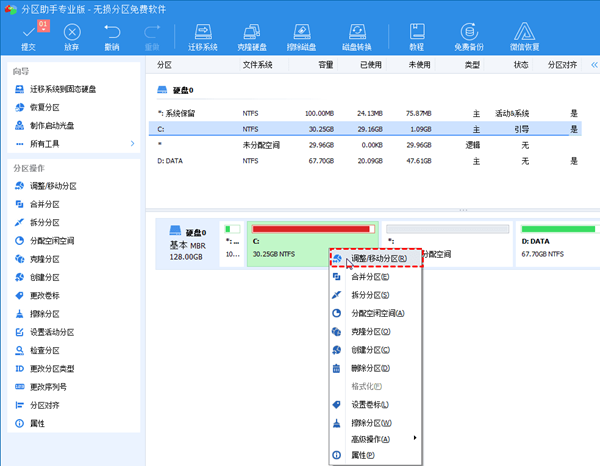Select context menu item 合并分区(E)

(375, 277)
